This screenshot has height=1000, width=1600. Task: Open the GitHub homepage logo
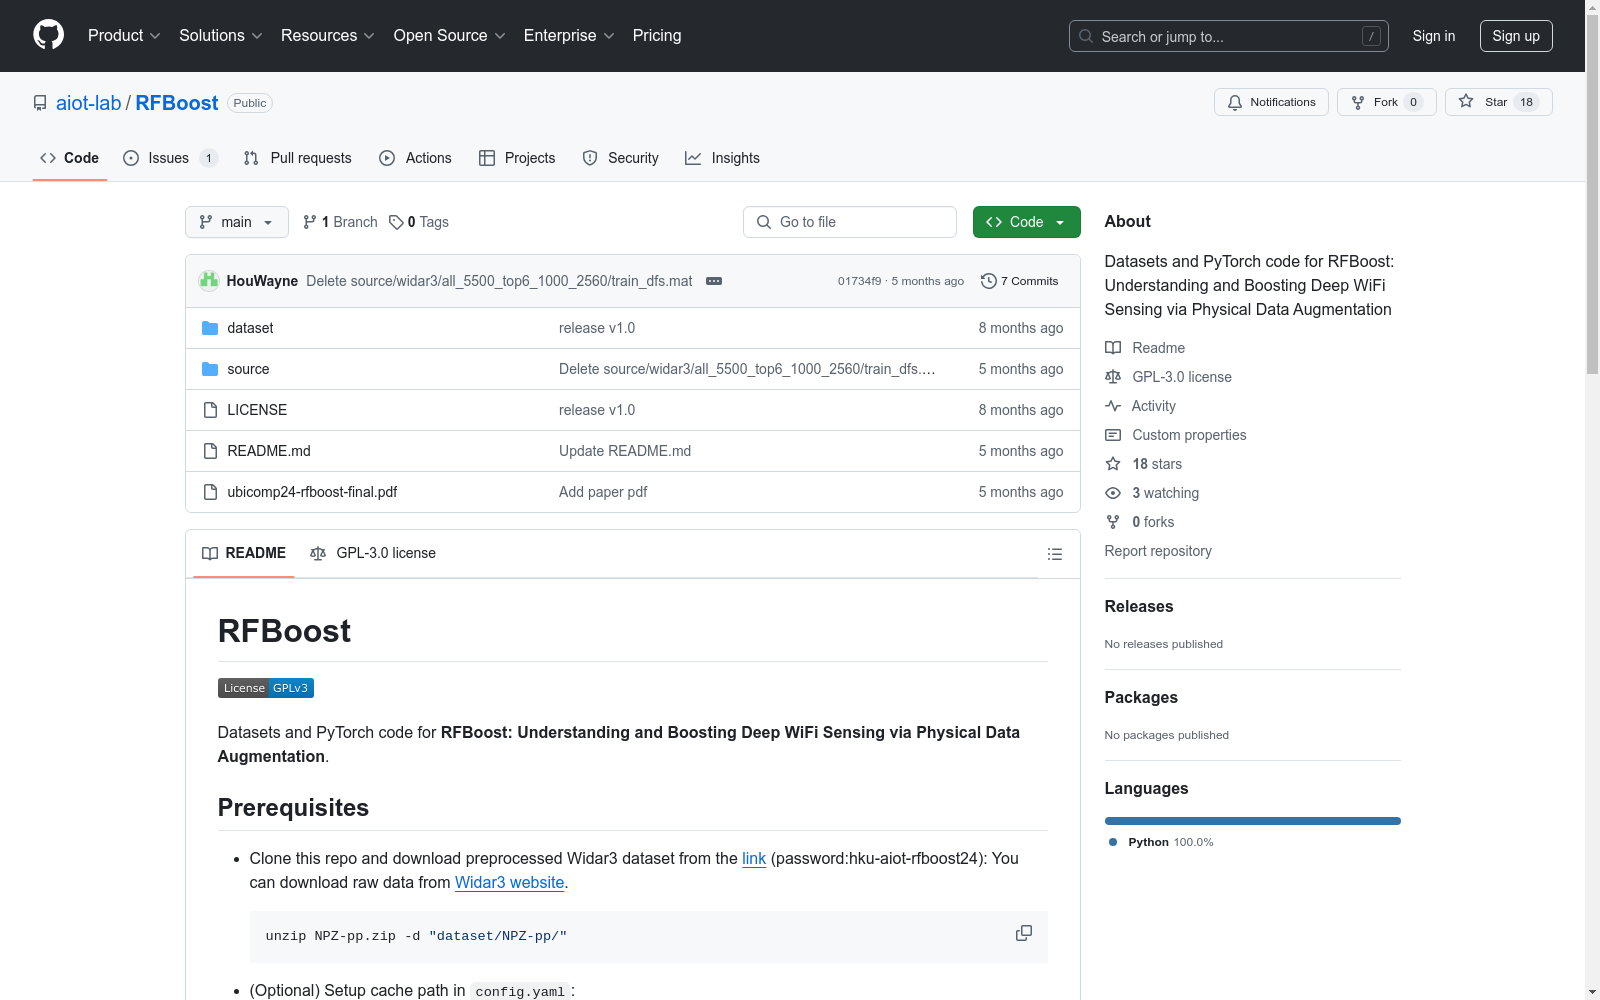pos(48,35)
